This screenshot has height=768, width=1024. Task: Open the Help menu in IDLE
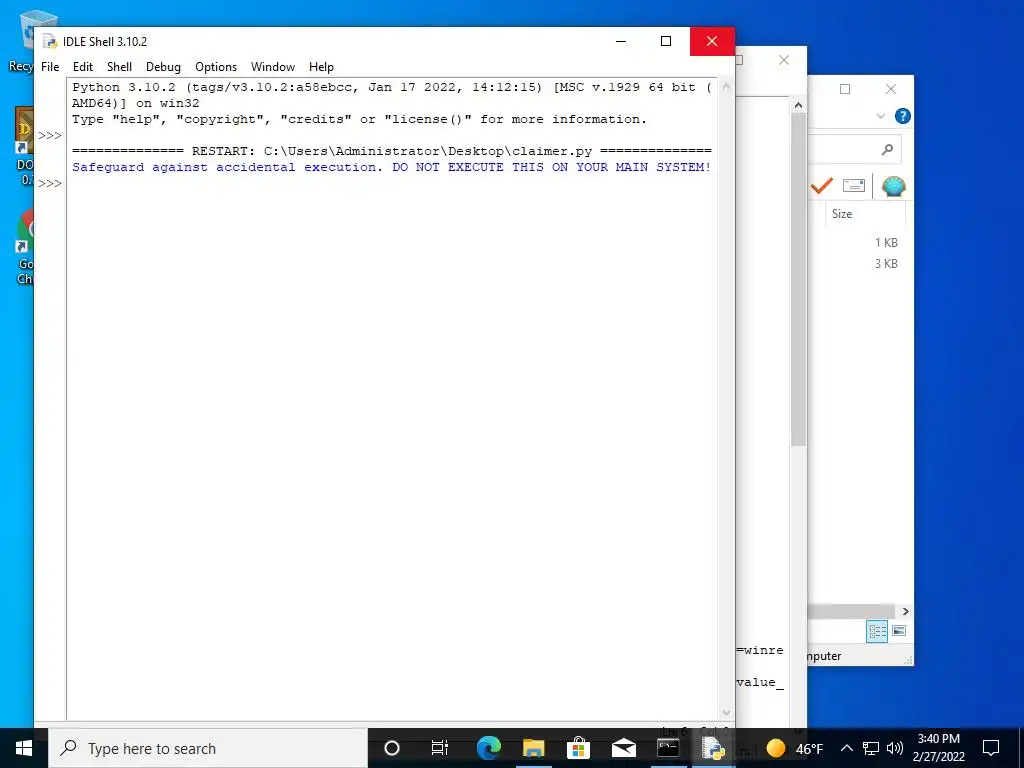coord(321,67)
